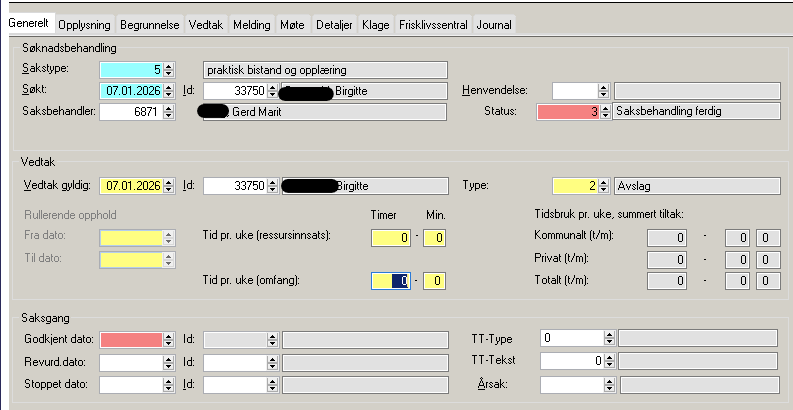Click the Stoppet dato input field
This screenshot has width=793, height=410.
tap(130, 384)
